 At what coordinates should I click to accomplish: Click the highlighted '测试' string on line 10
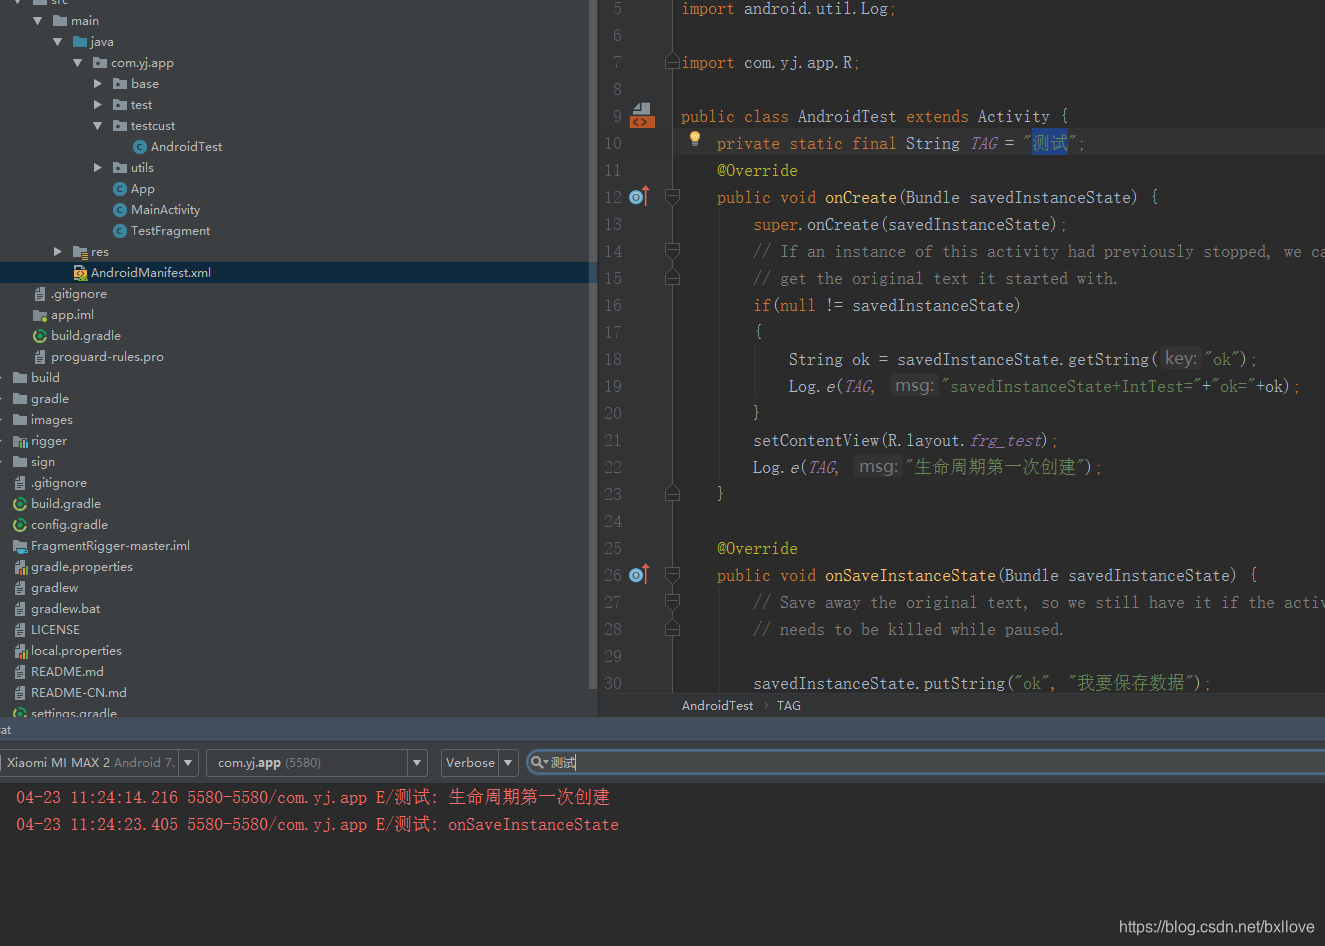1049,143
